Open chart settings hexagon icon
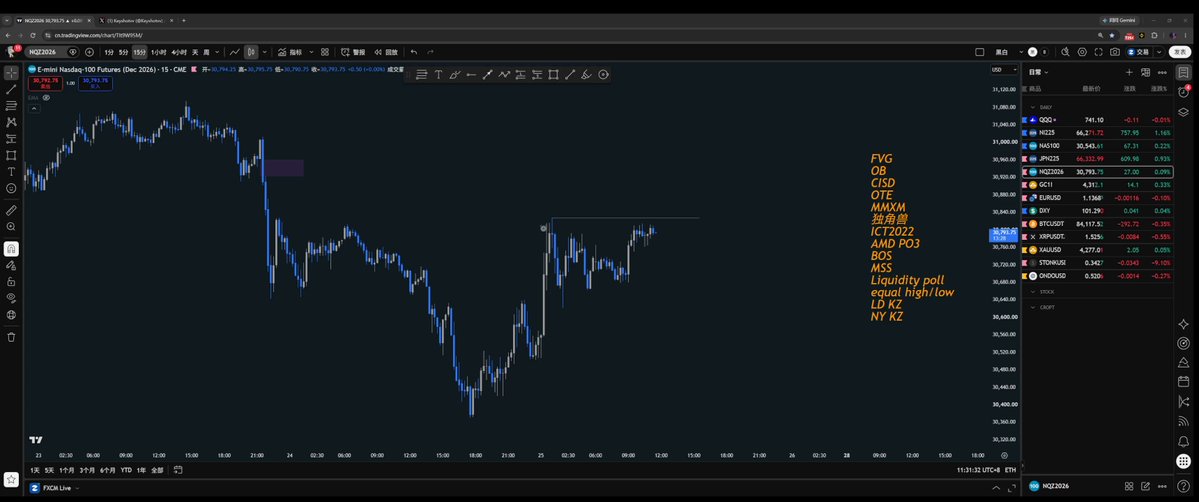This screenshot has width=1199, height=502. tap(1082, 52)
